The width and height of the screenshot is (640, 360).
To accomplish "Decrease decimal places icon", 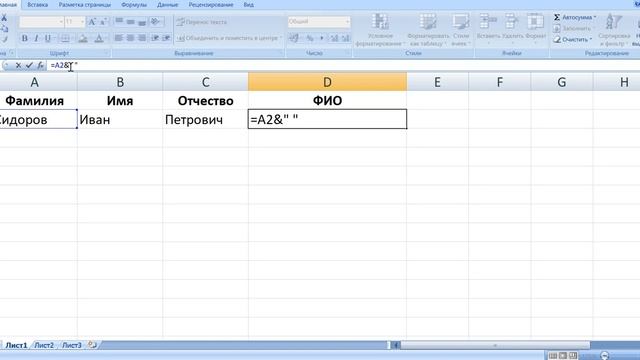I will point(346,38).
